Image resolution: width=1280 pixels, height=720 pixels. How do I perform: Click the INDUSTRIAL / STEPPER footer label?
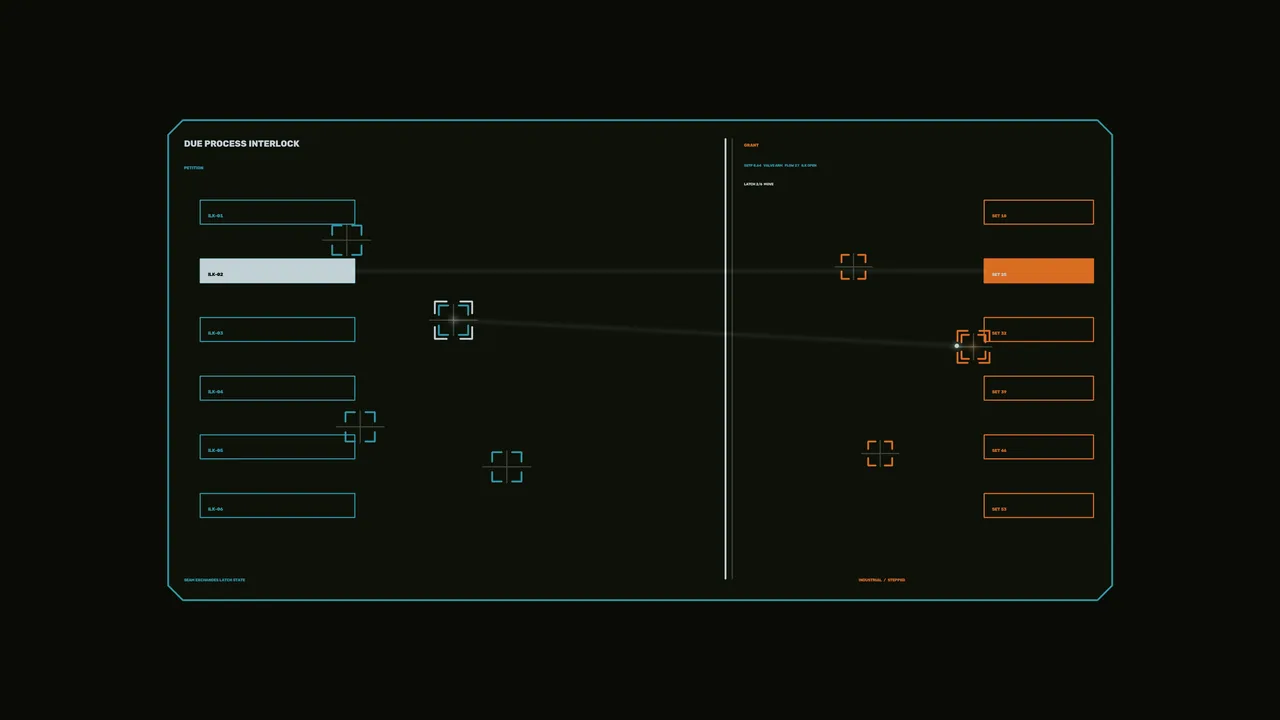(x=882, y=580)
